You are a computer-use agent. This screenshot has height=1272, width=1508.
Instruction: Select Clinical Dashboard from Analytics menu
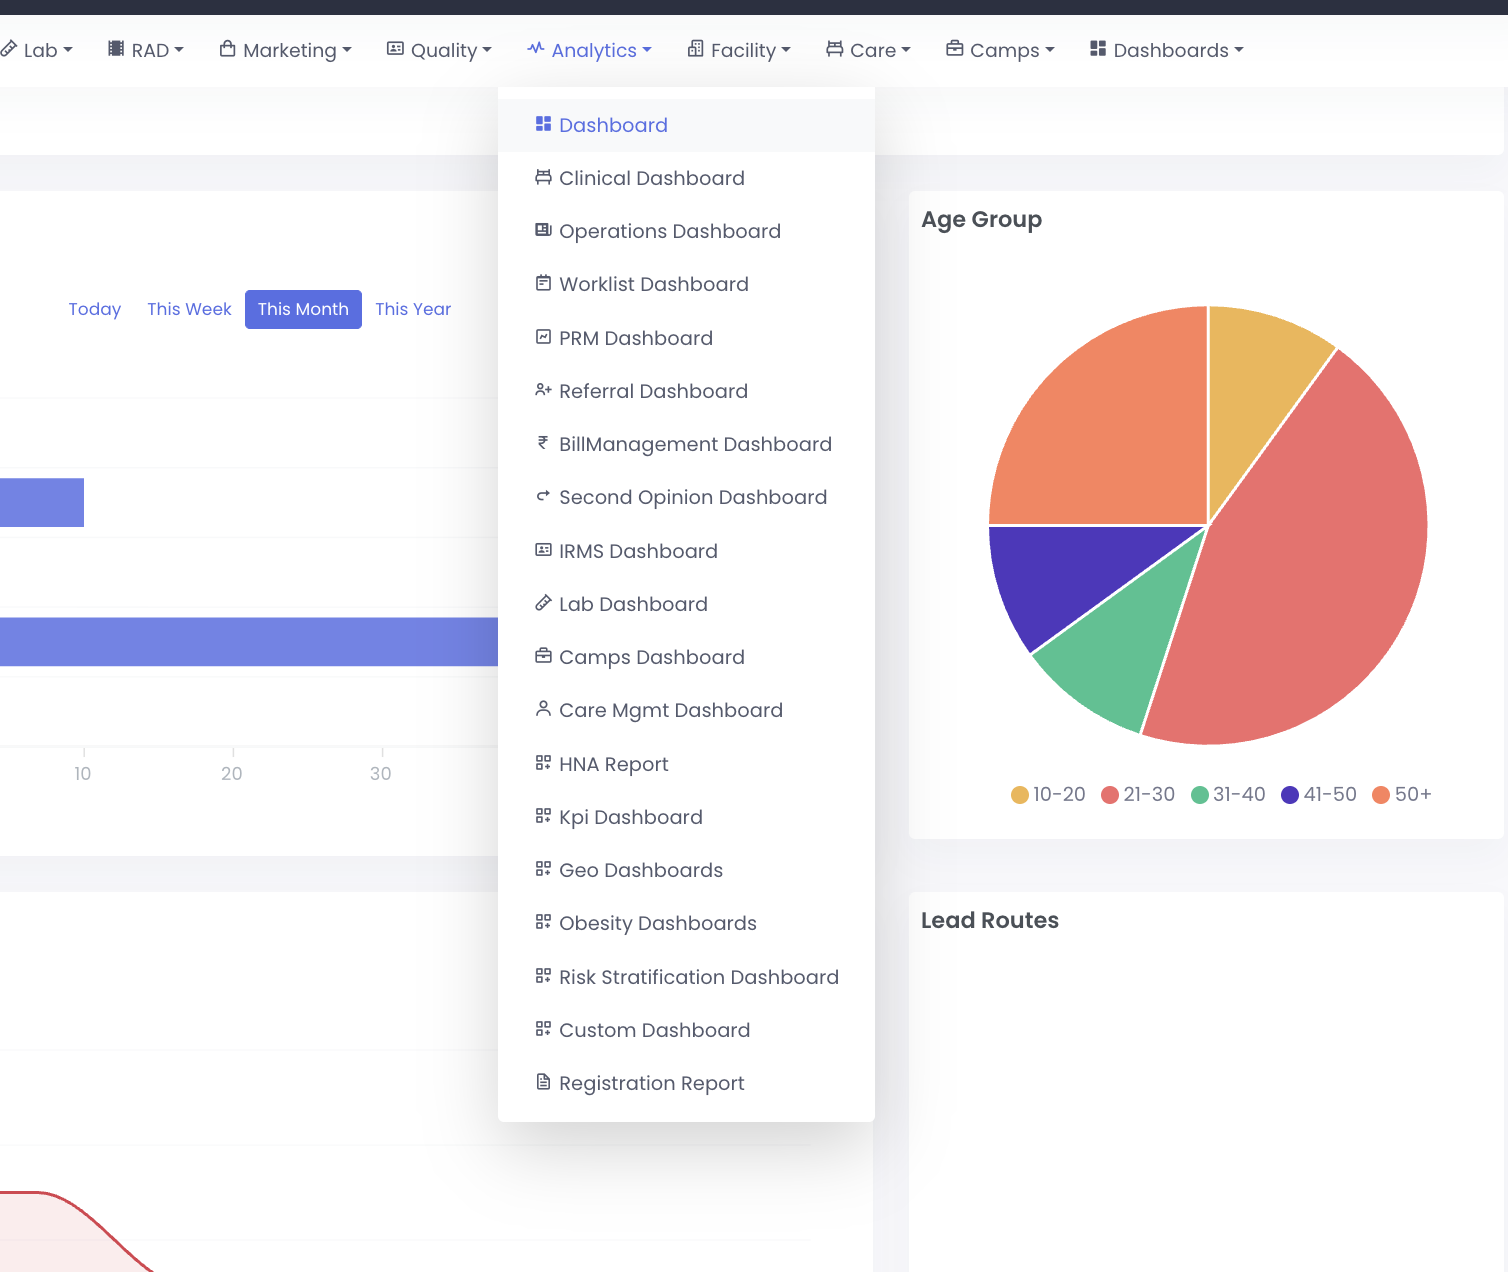651,178
